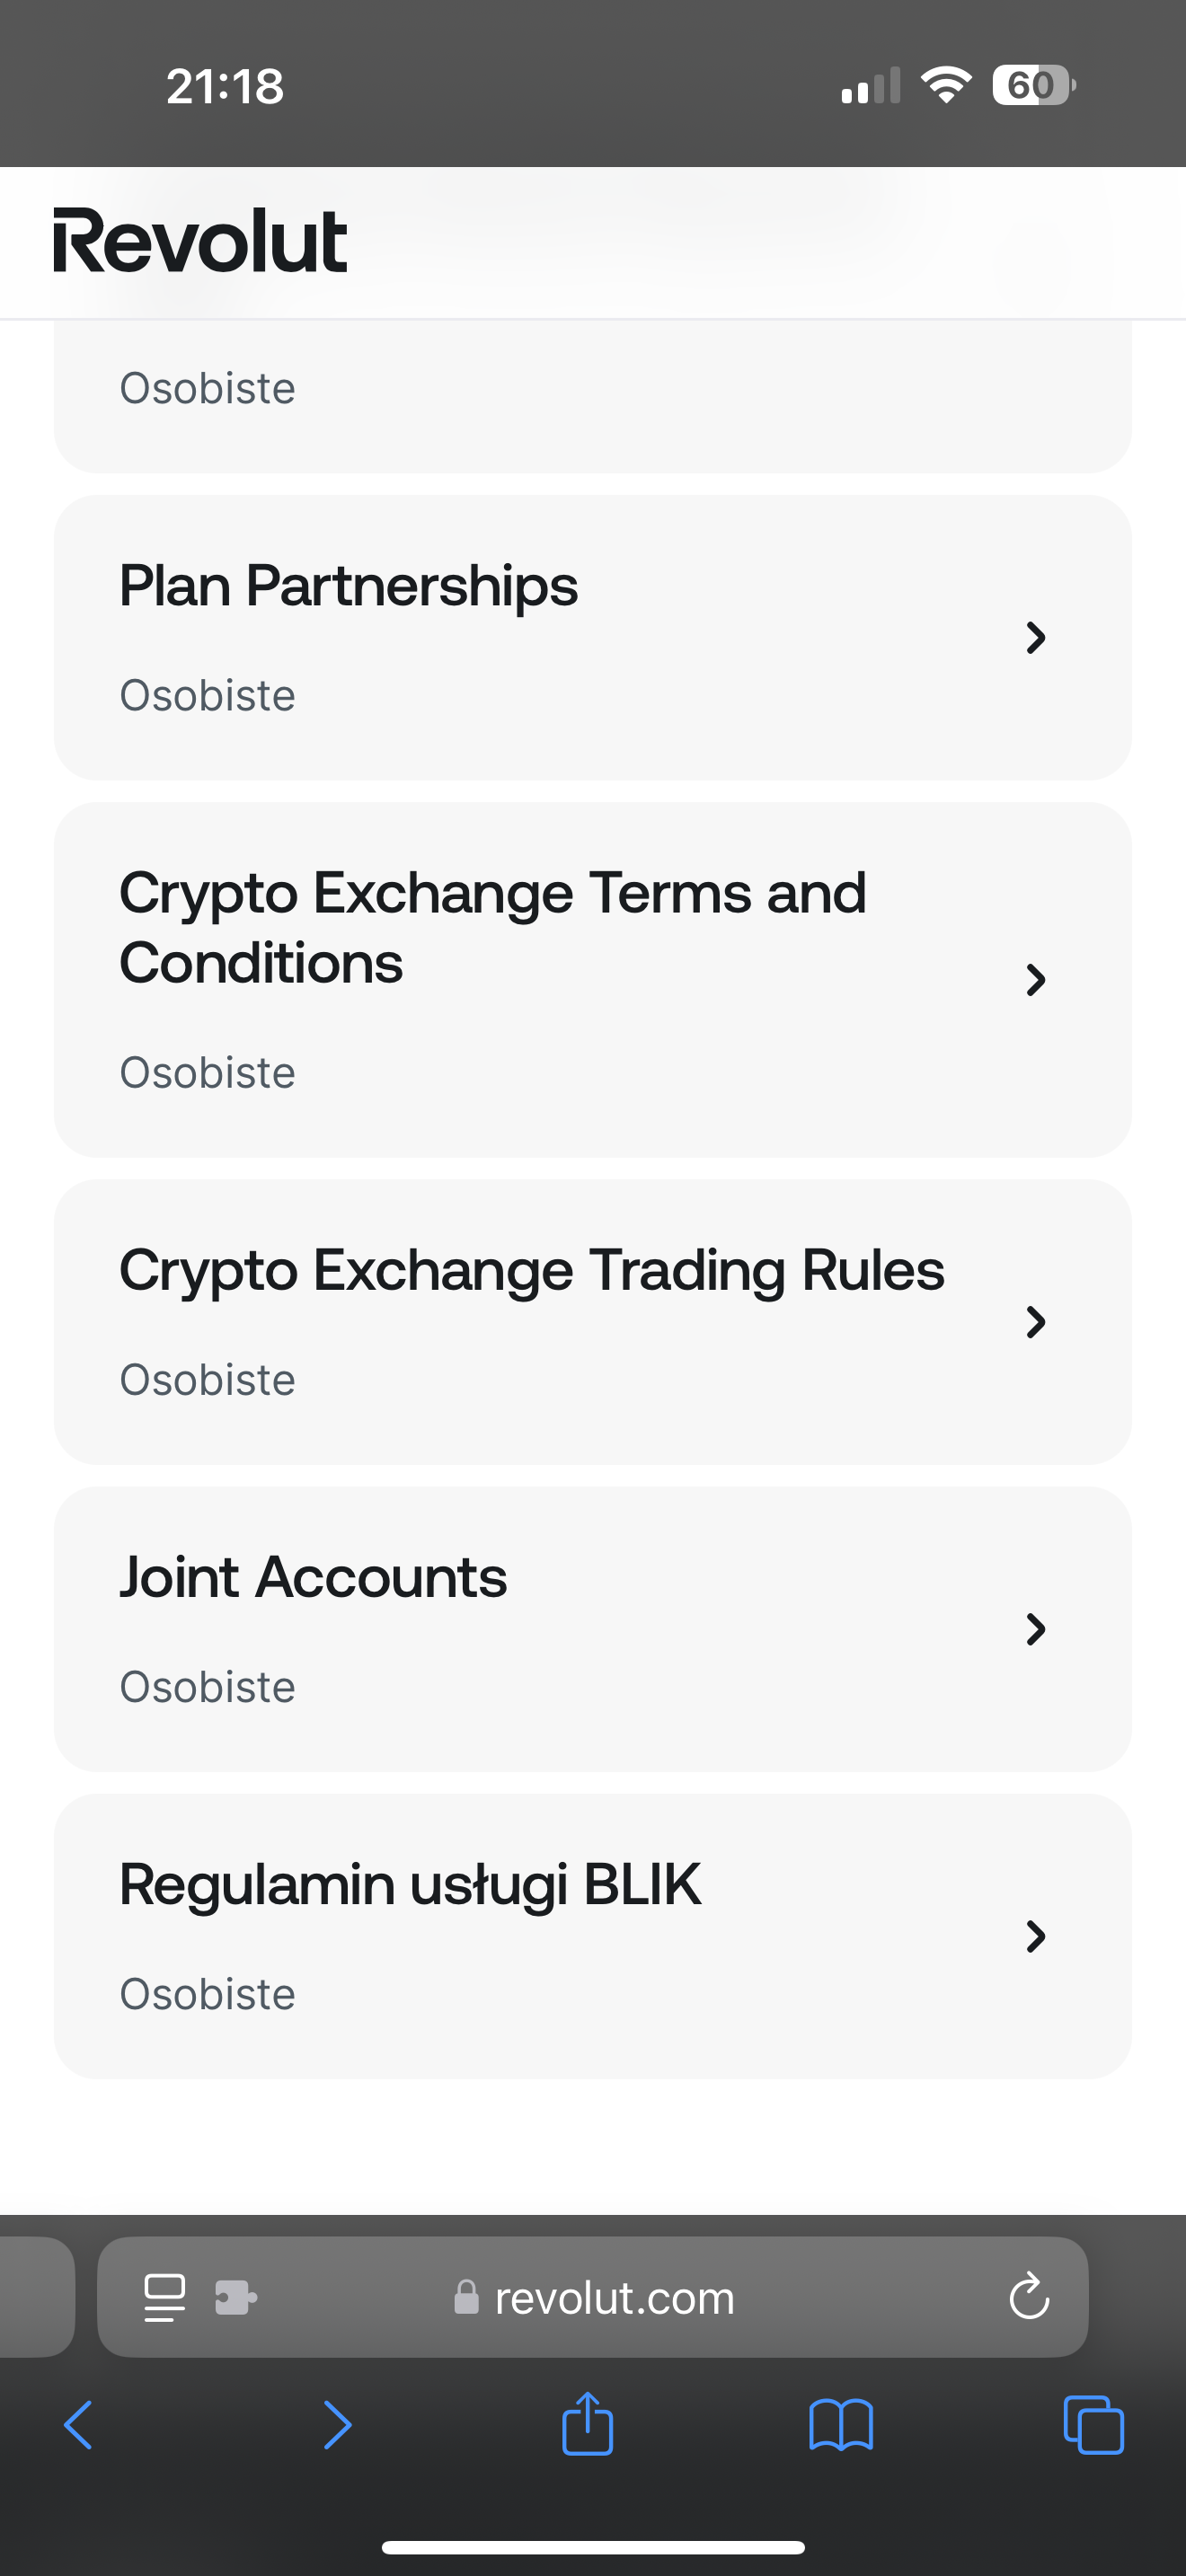This screenshot has width=1186, height=2576.
Task: Expand Joint Accounts chevron arrow
Action: pyautogui.click(x=1036, y=1629)
